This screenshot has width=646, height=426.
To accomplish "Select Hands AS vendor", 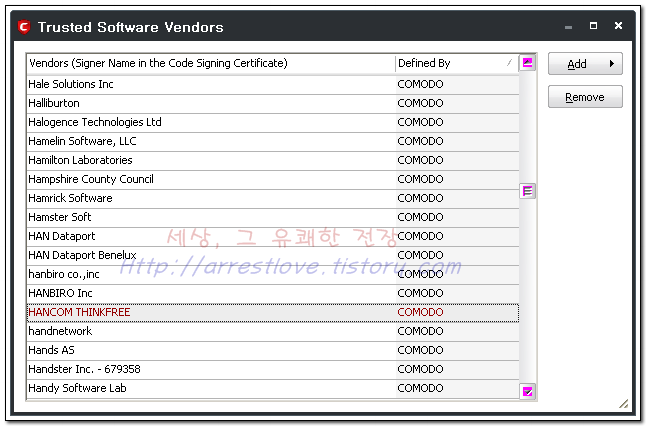I will click(273, 350).
